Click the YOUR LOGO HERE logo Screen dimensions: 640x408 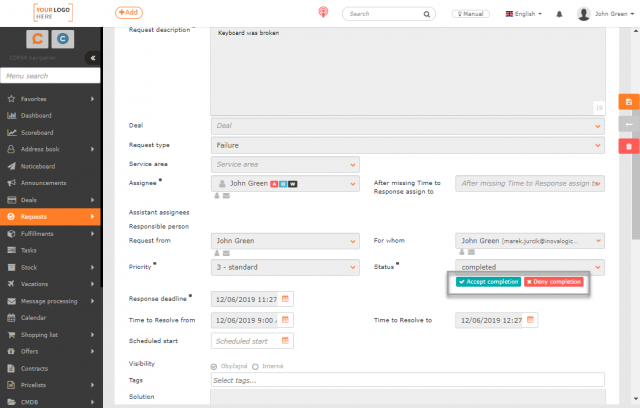pyautogui.click(x=53, y=13)
